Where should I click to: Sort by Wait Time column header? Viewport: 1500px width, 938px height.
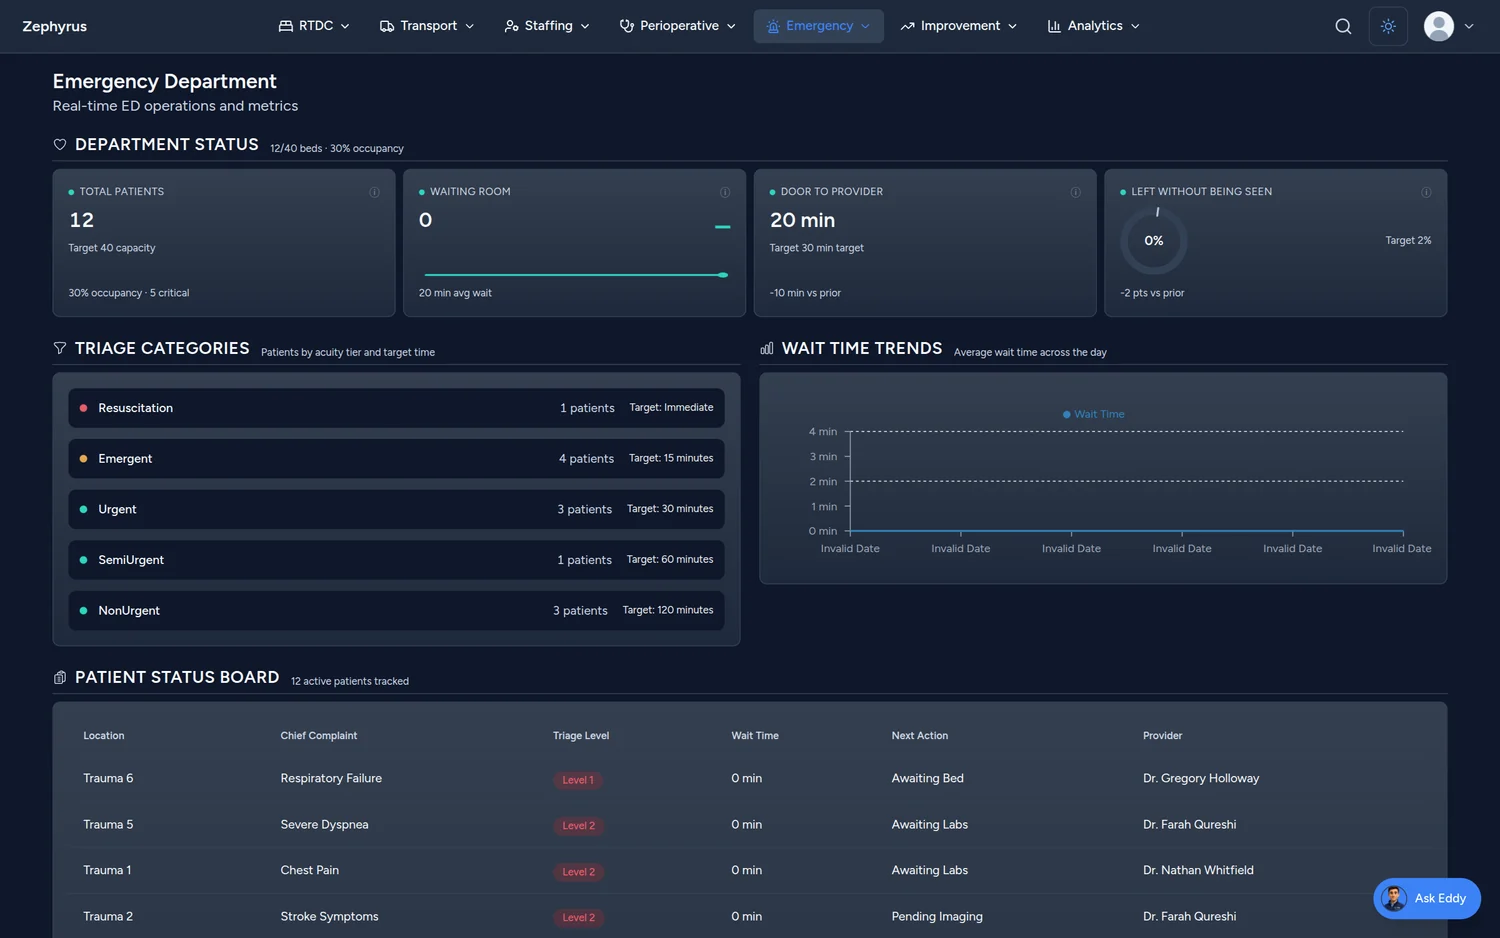click(x=755, y=736)
